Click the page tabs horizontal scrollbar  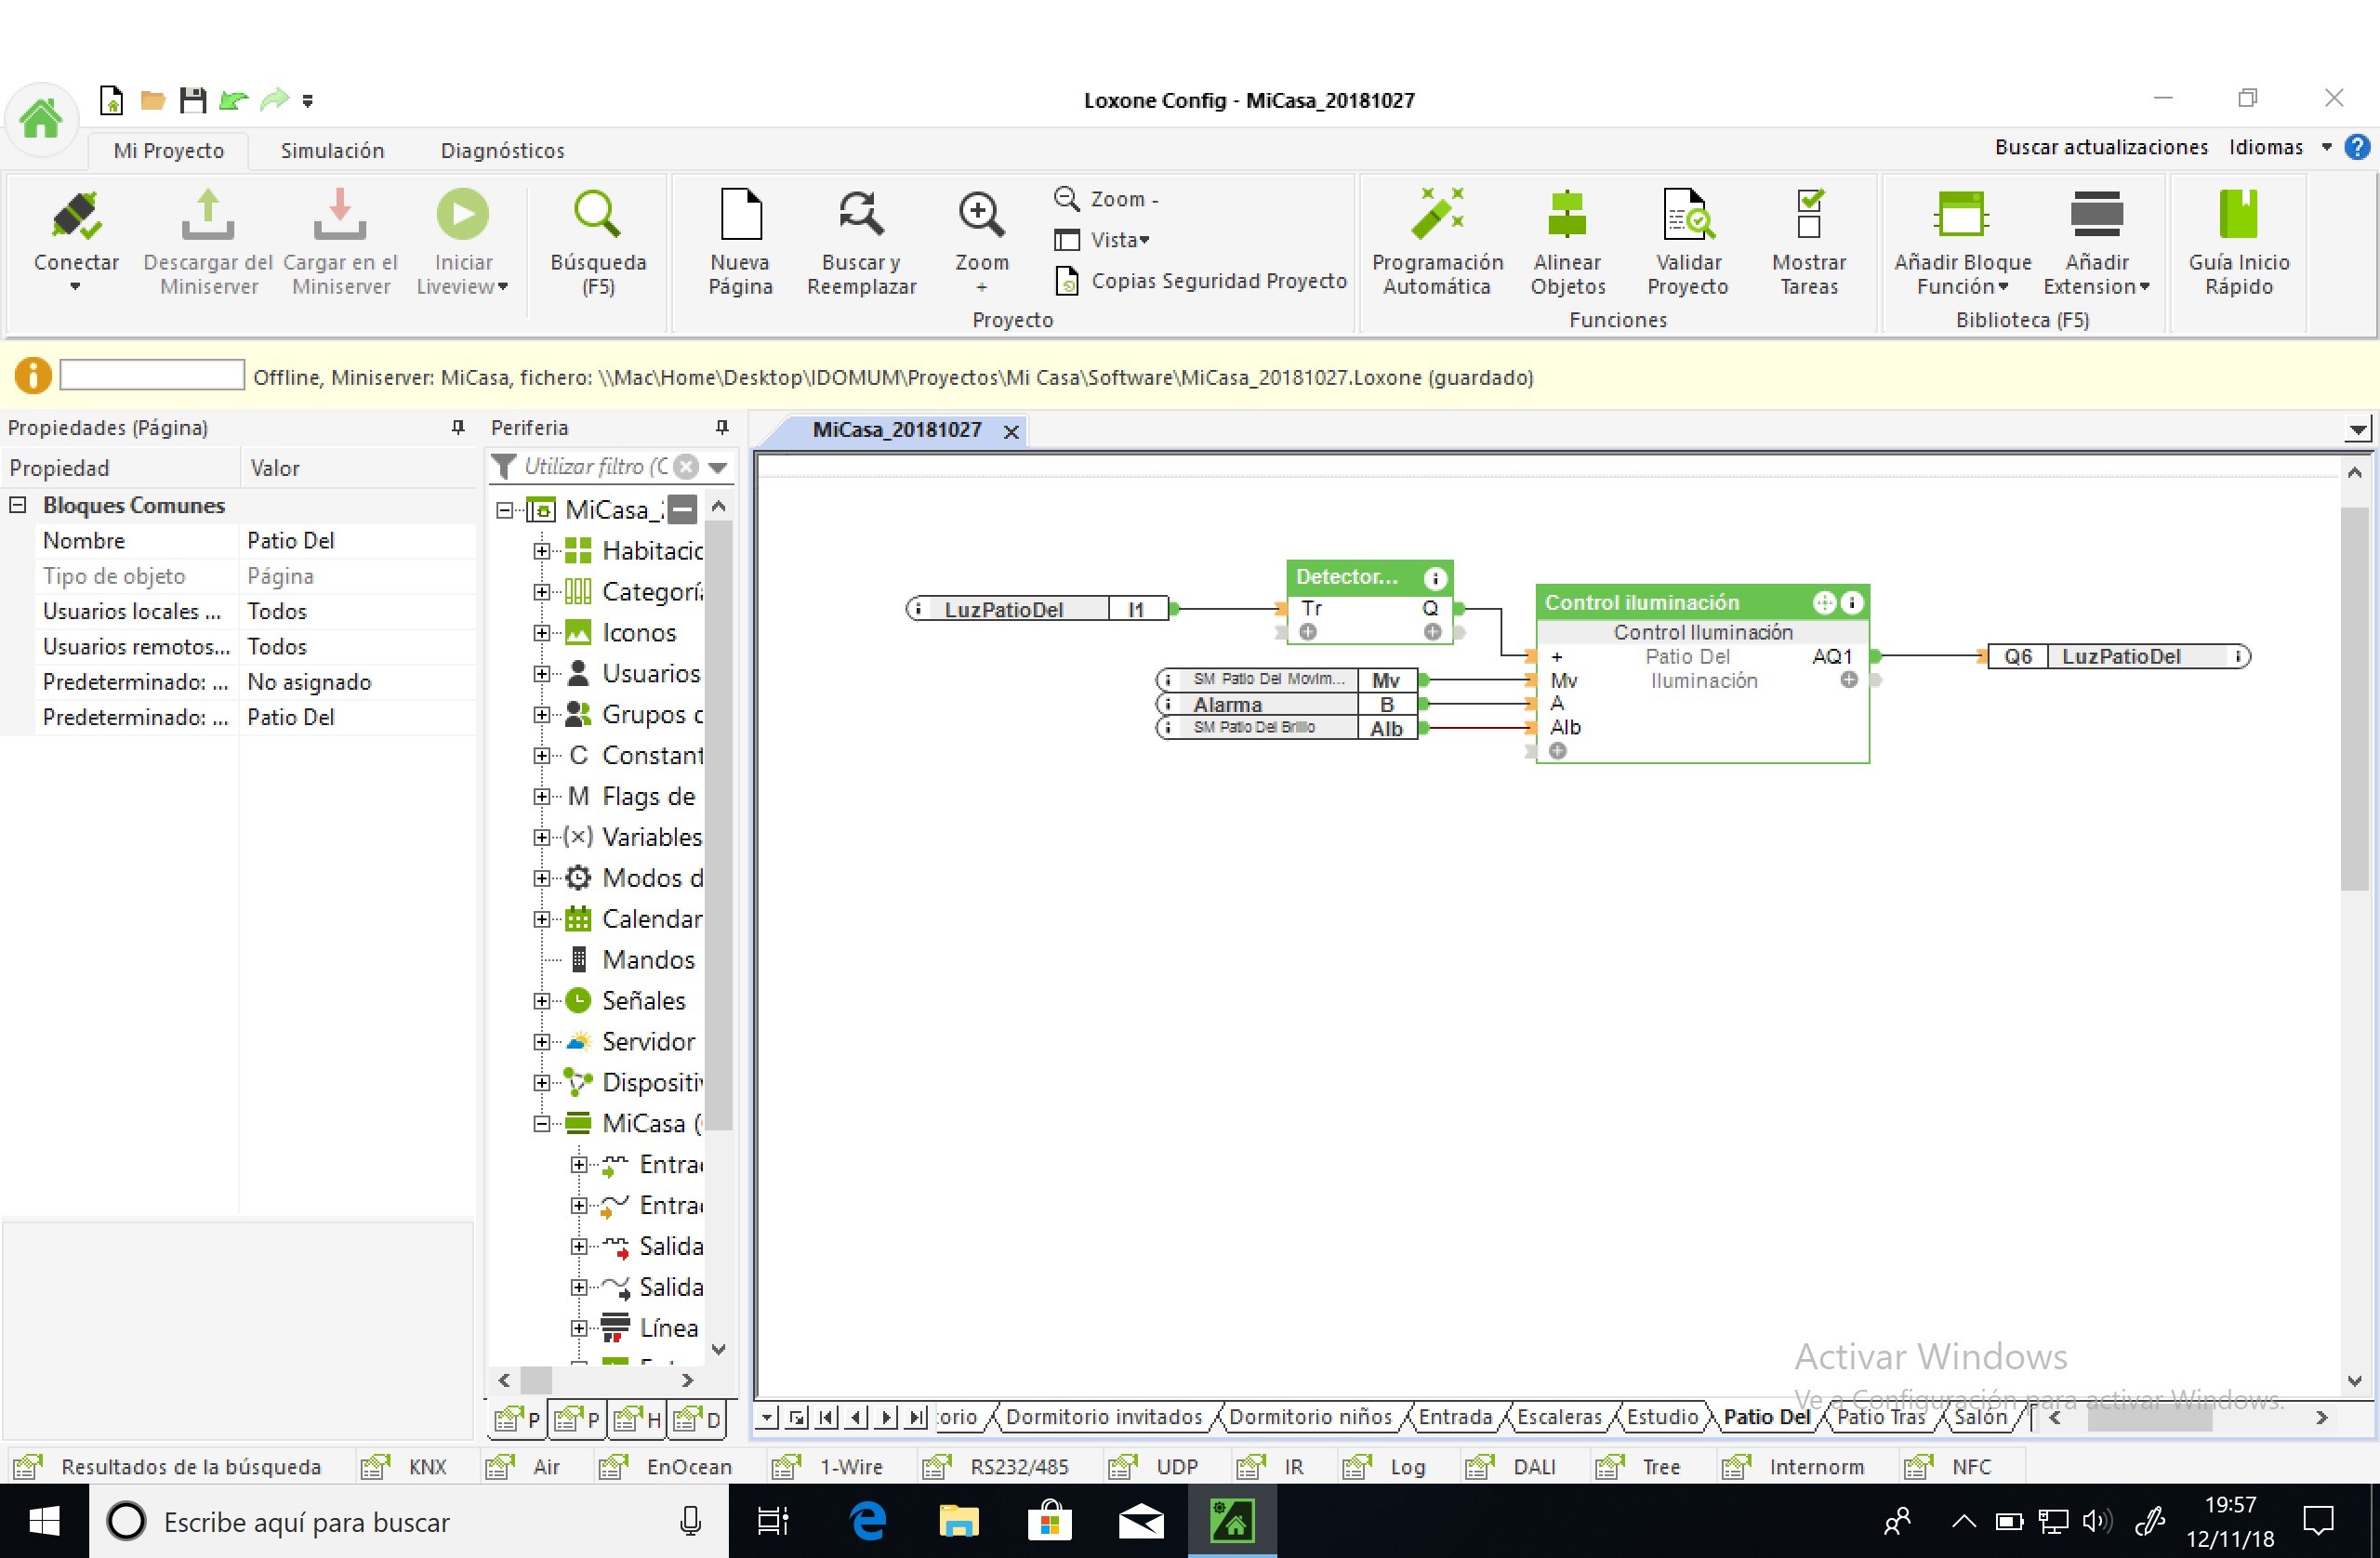point(2150,1417)
